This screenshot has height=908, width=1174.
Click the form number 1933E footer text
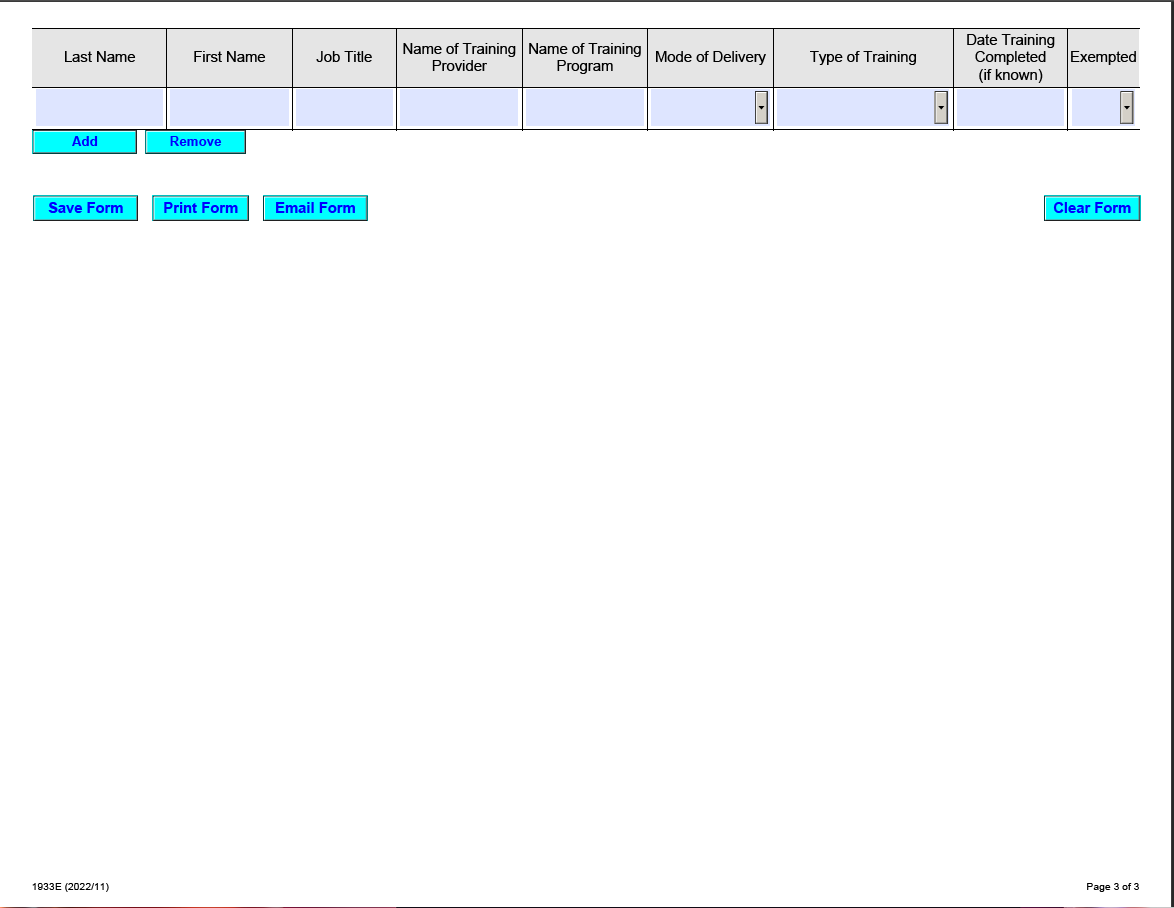tap(70, 886)
